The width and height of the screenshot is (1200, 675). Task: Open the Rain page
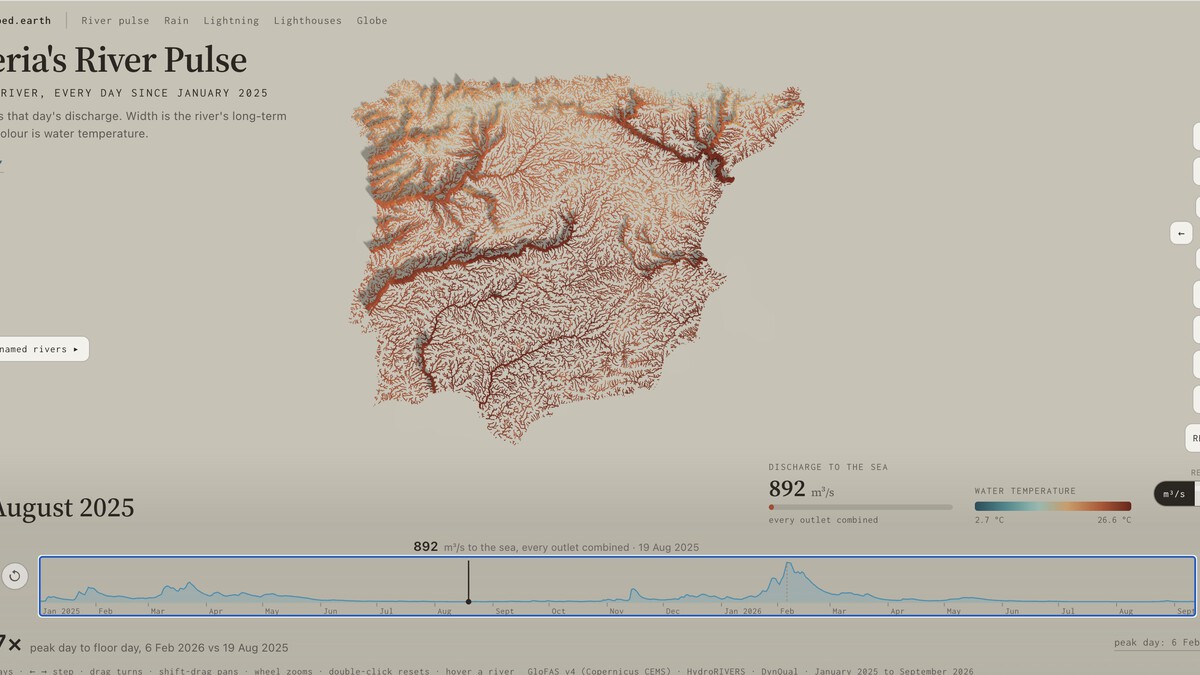tap(176, 20)
